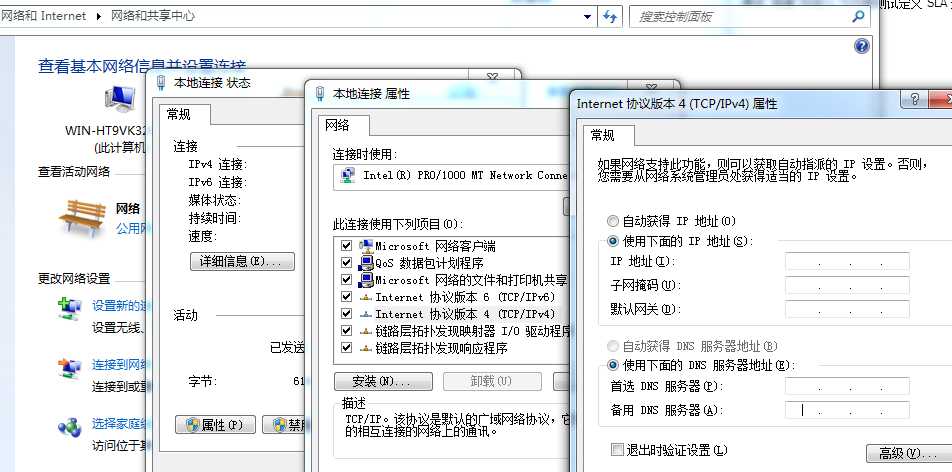Select the 使用下面的 IP 地址 radio button

click(613, 241)
